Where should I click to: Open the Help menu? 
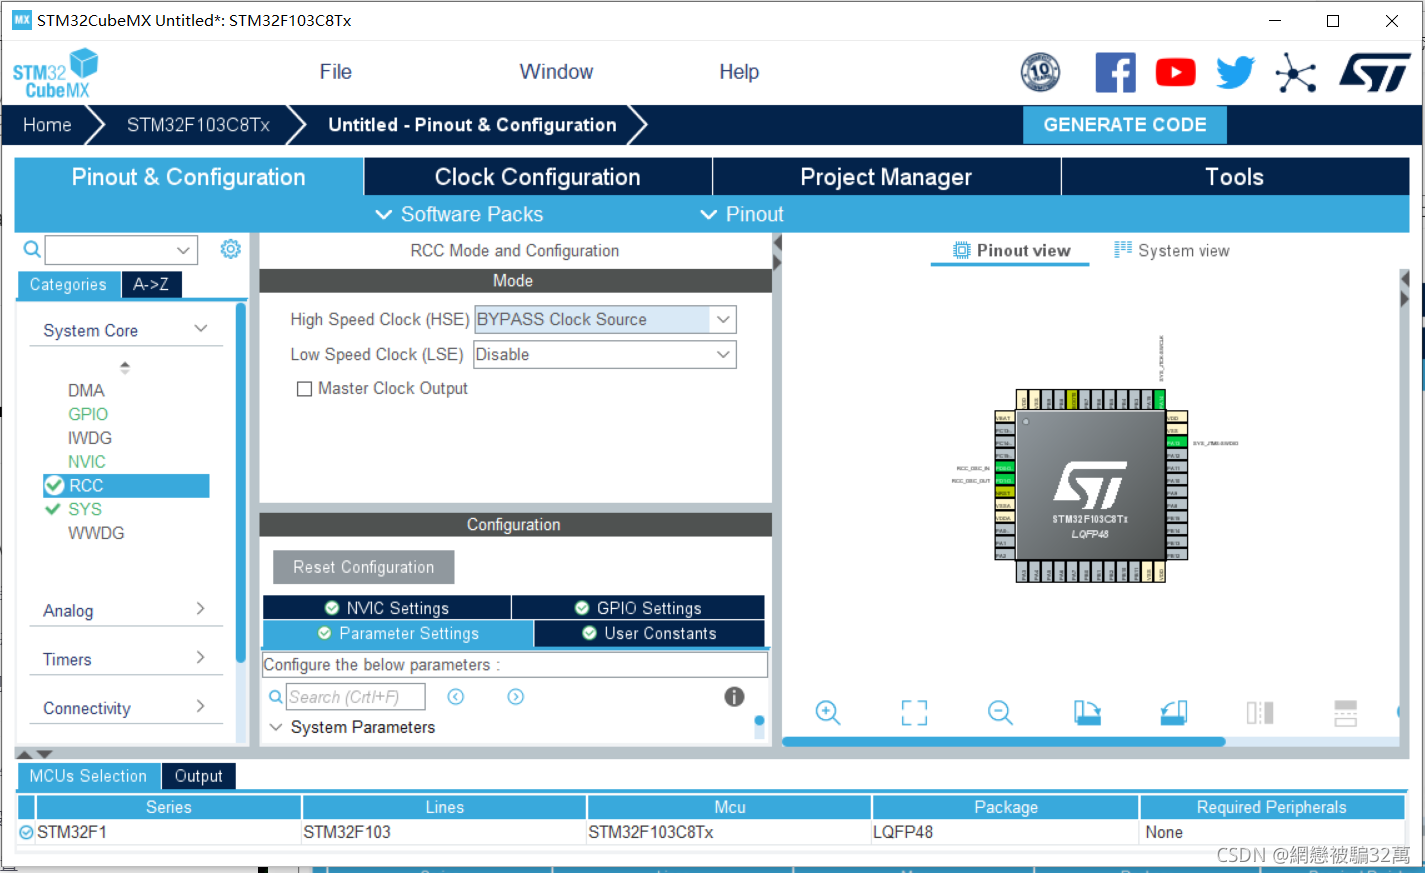coord(739,72)
